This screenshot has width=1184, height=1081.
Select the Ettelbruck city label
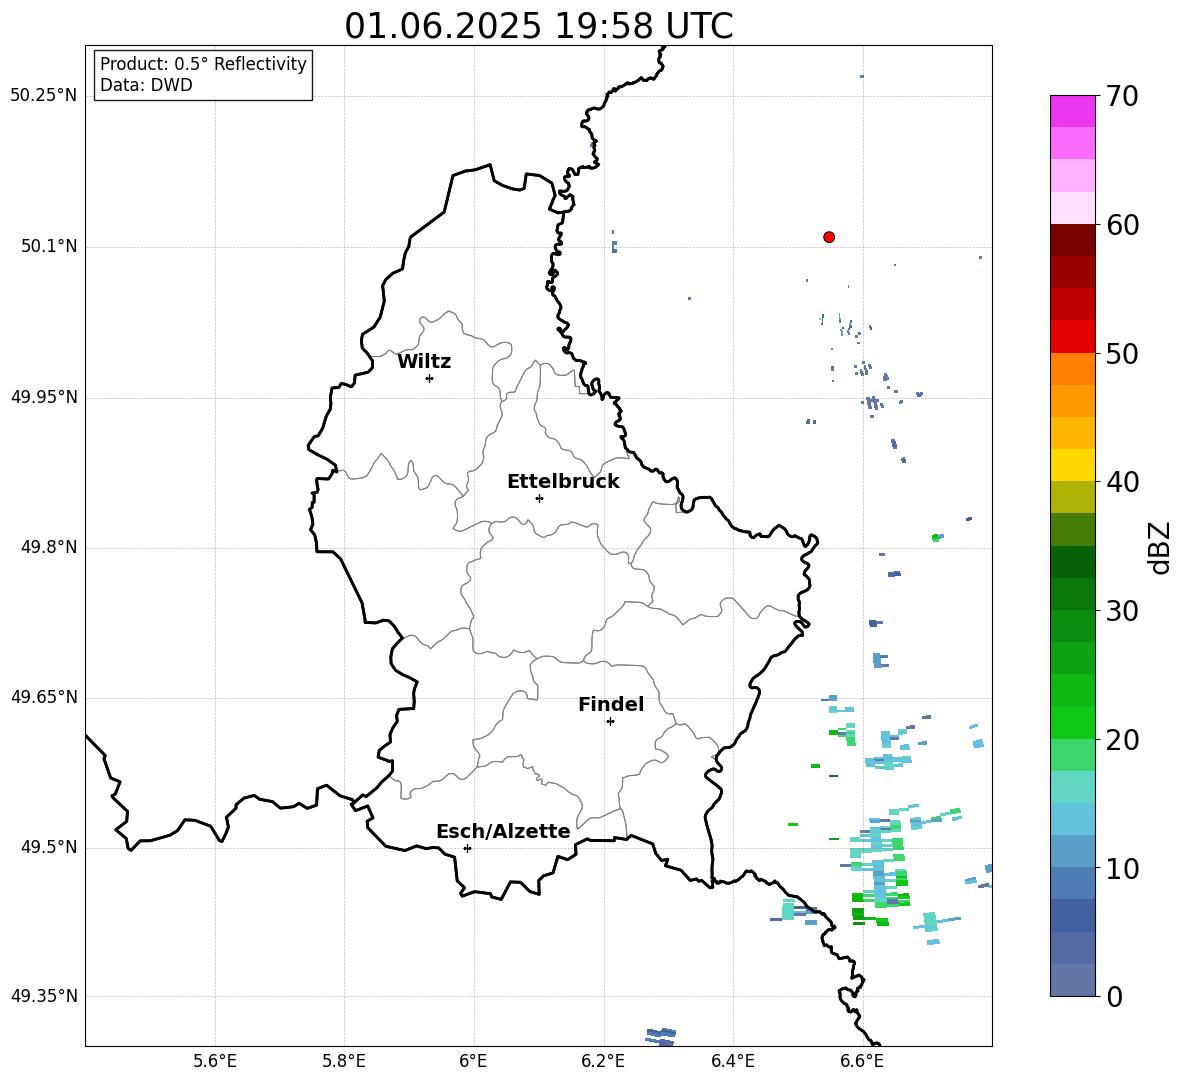click(563, 482)
